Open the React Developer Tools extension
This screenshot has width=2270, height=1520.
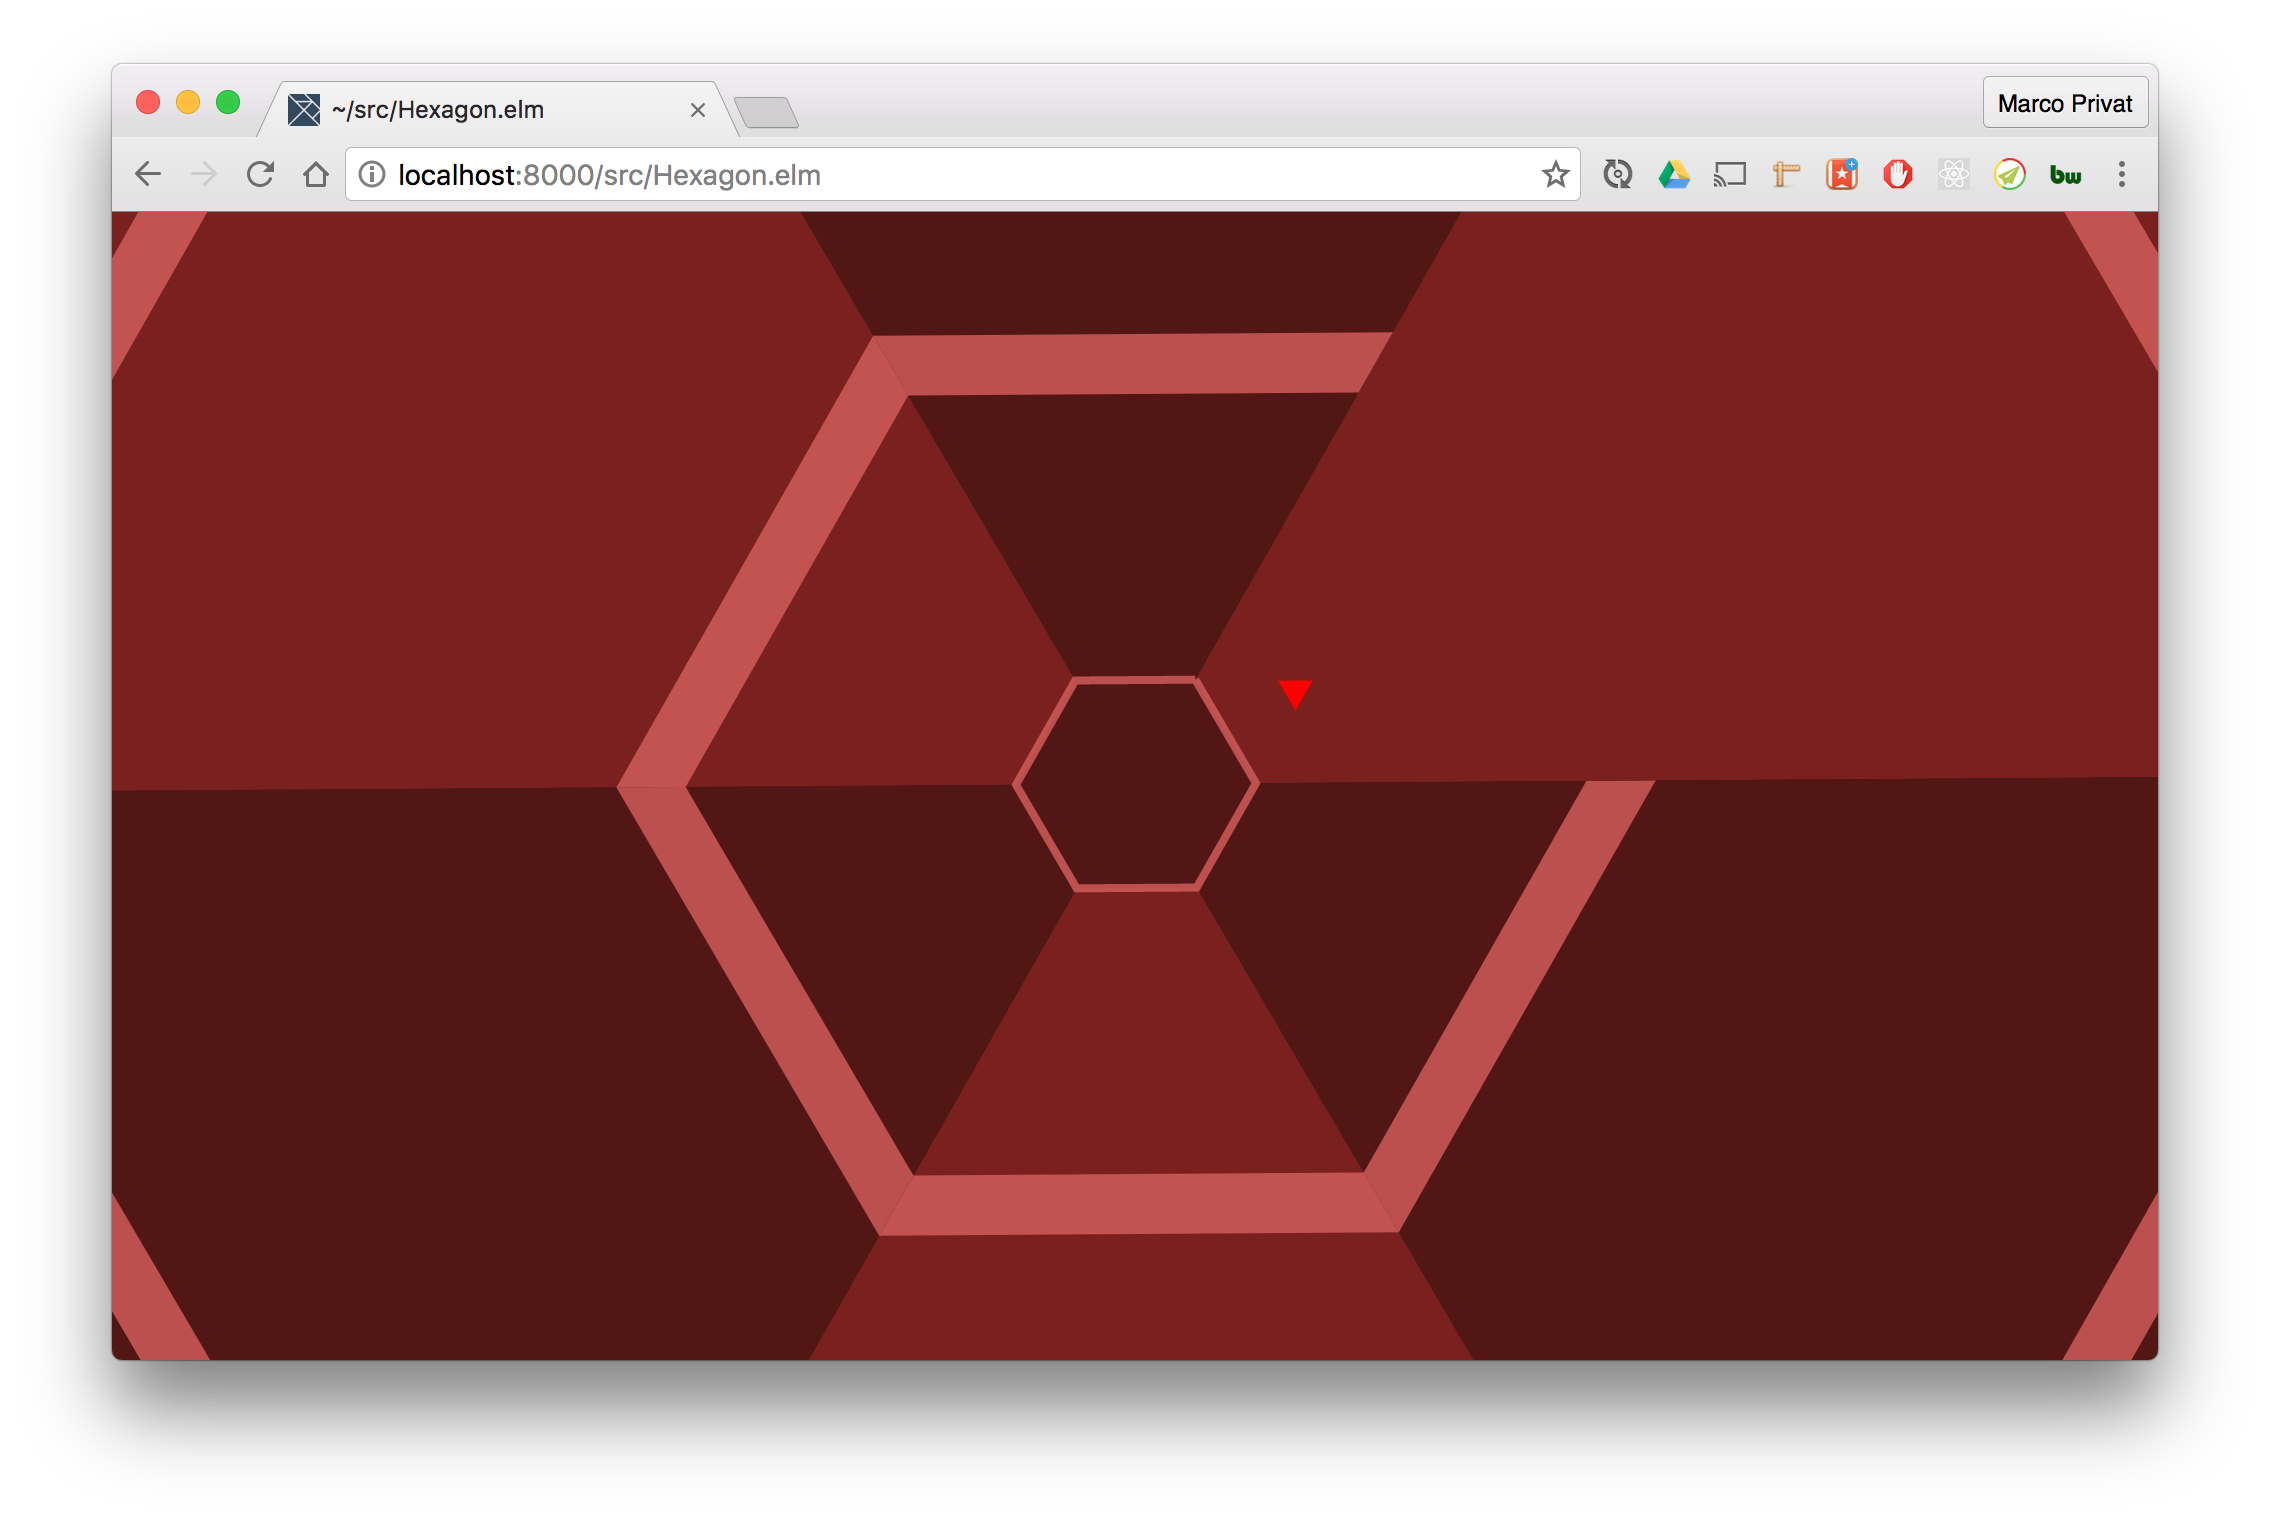(1953, 174)
